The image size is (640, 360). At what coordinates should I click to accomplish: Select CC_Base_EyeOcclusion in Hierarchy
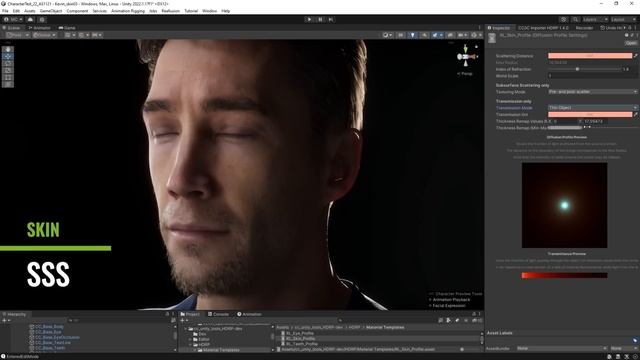[54, 337]
